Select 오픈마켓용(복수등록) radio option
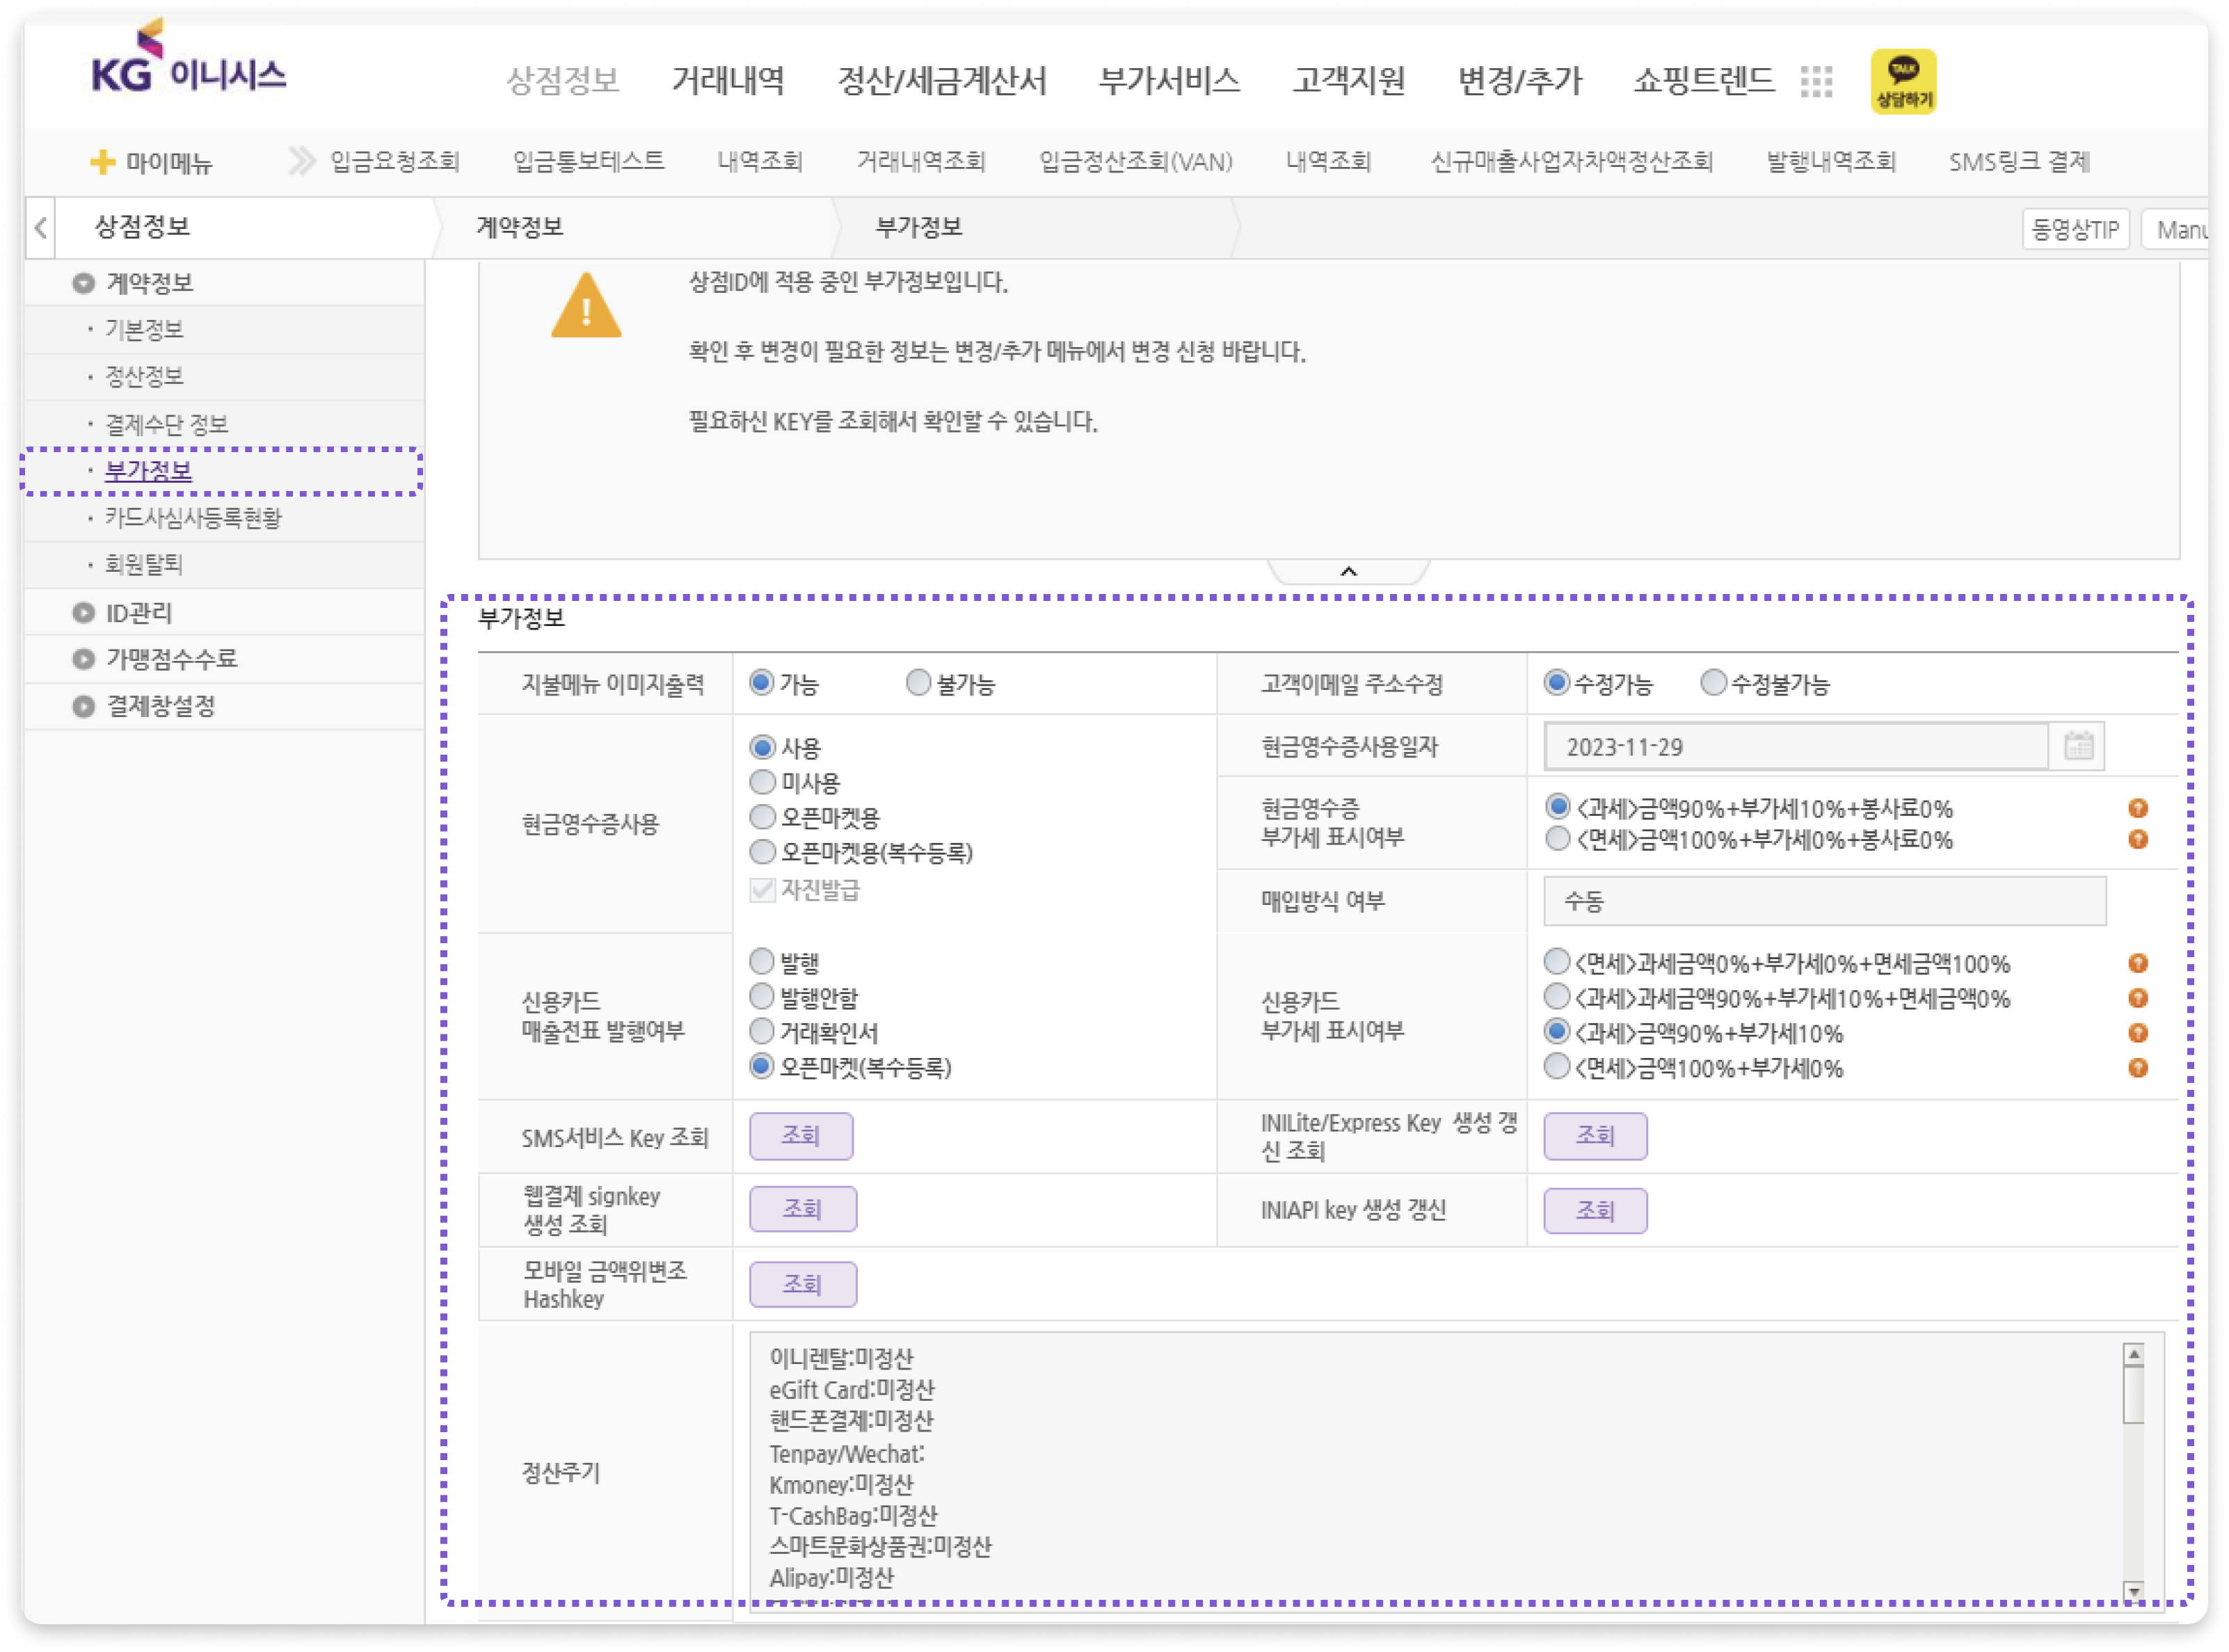Viewport: 2229px width, 1652px height. coord(762,852)
